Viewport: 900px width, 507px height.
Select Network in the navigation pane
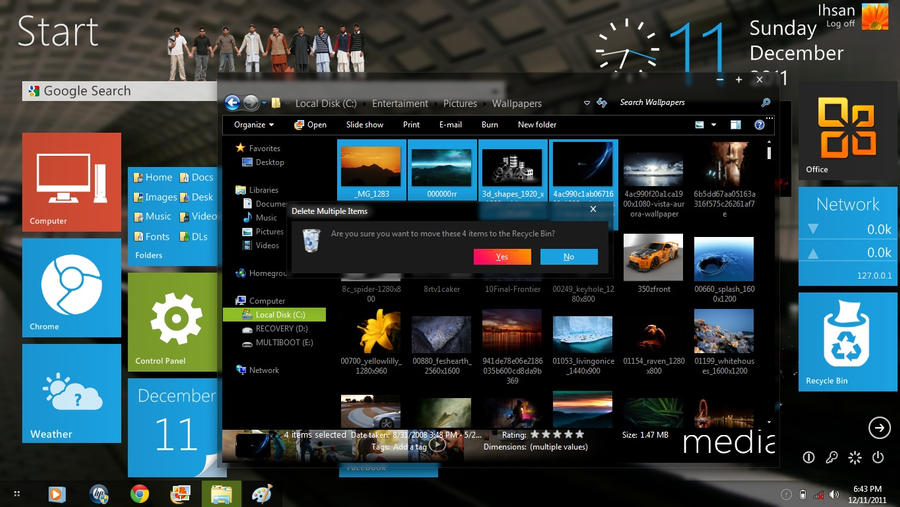click(x=258, y=370)
